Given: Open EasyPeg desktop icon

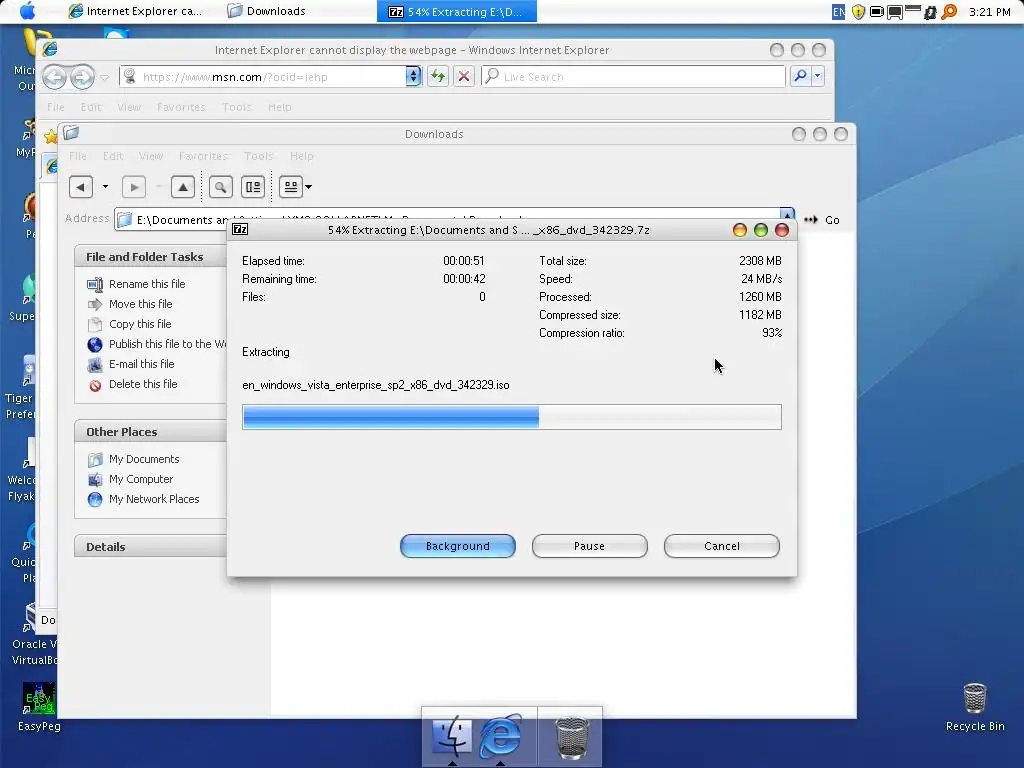Looking at the screenshot, I should point(39,707).
